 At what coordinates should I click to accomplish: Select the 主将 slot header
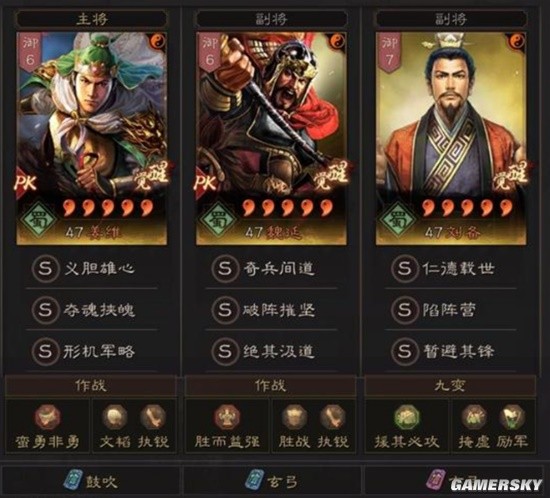click(92, 19)
